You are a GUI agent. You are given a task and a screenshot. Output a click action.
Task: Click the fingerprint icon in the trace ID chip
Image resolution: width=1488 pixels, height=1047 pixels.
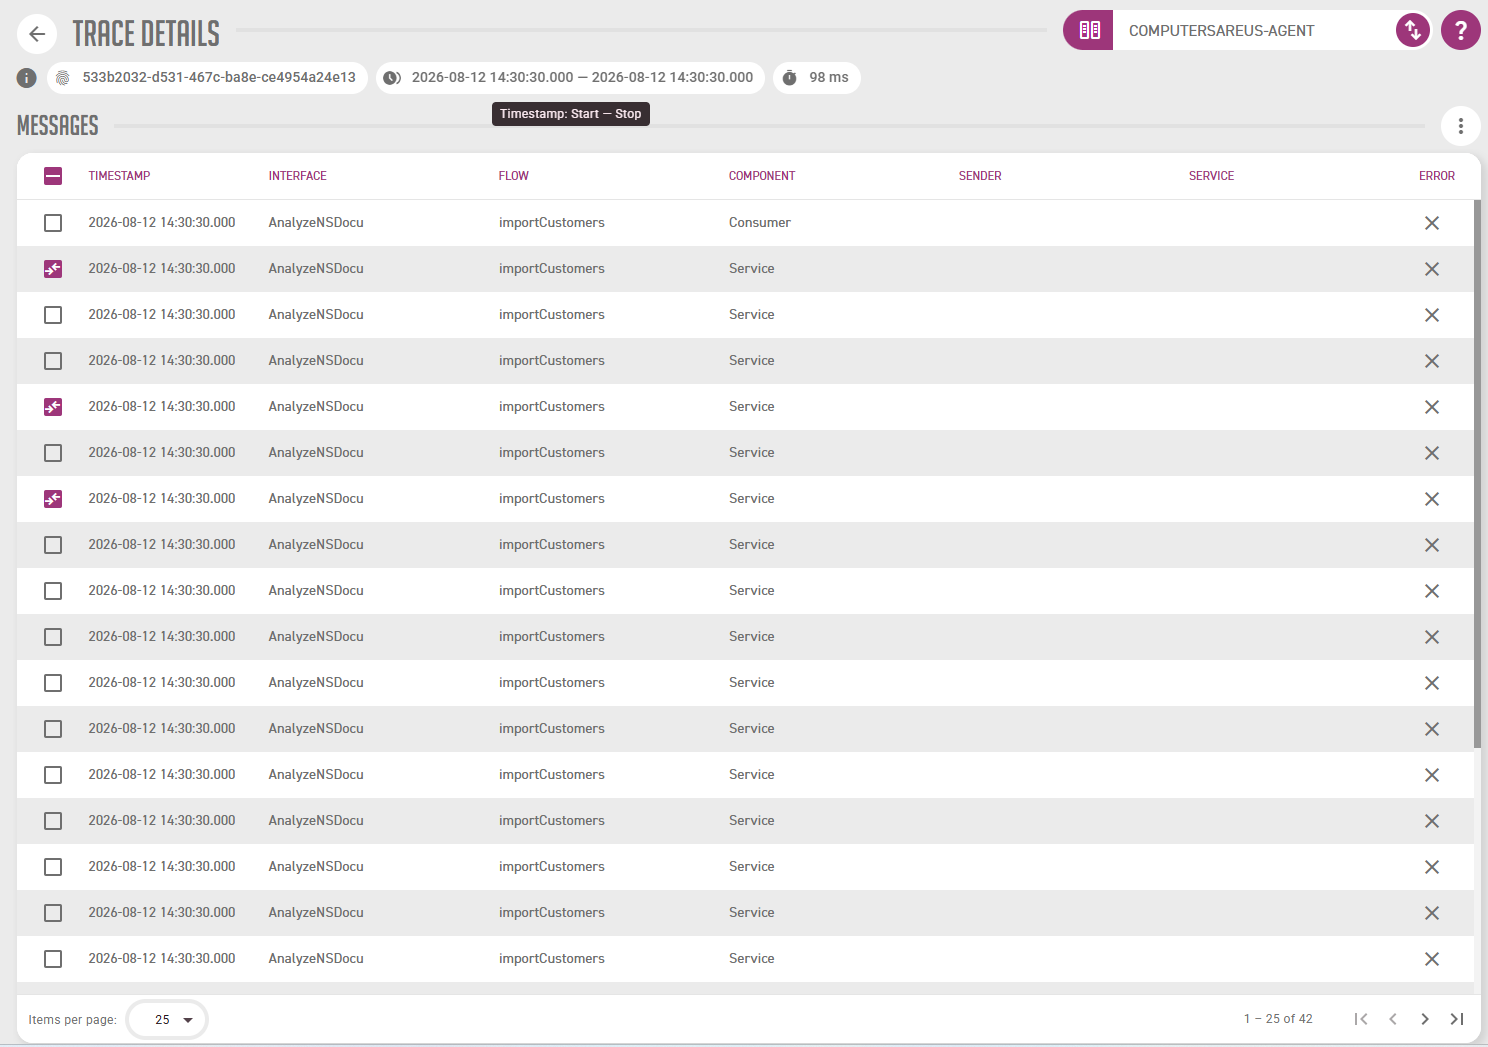tap(63, 78)
